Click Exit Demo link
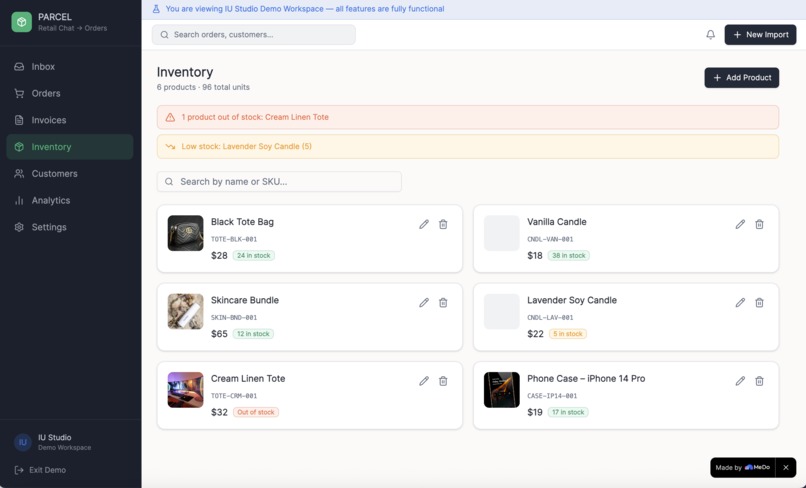Viewport: 806px width, 488px height. (x=40, y=470)
